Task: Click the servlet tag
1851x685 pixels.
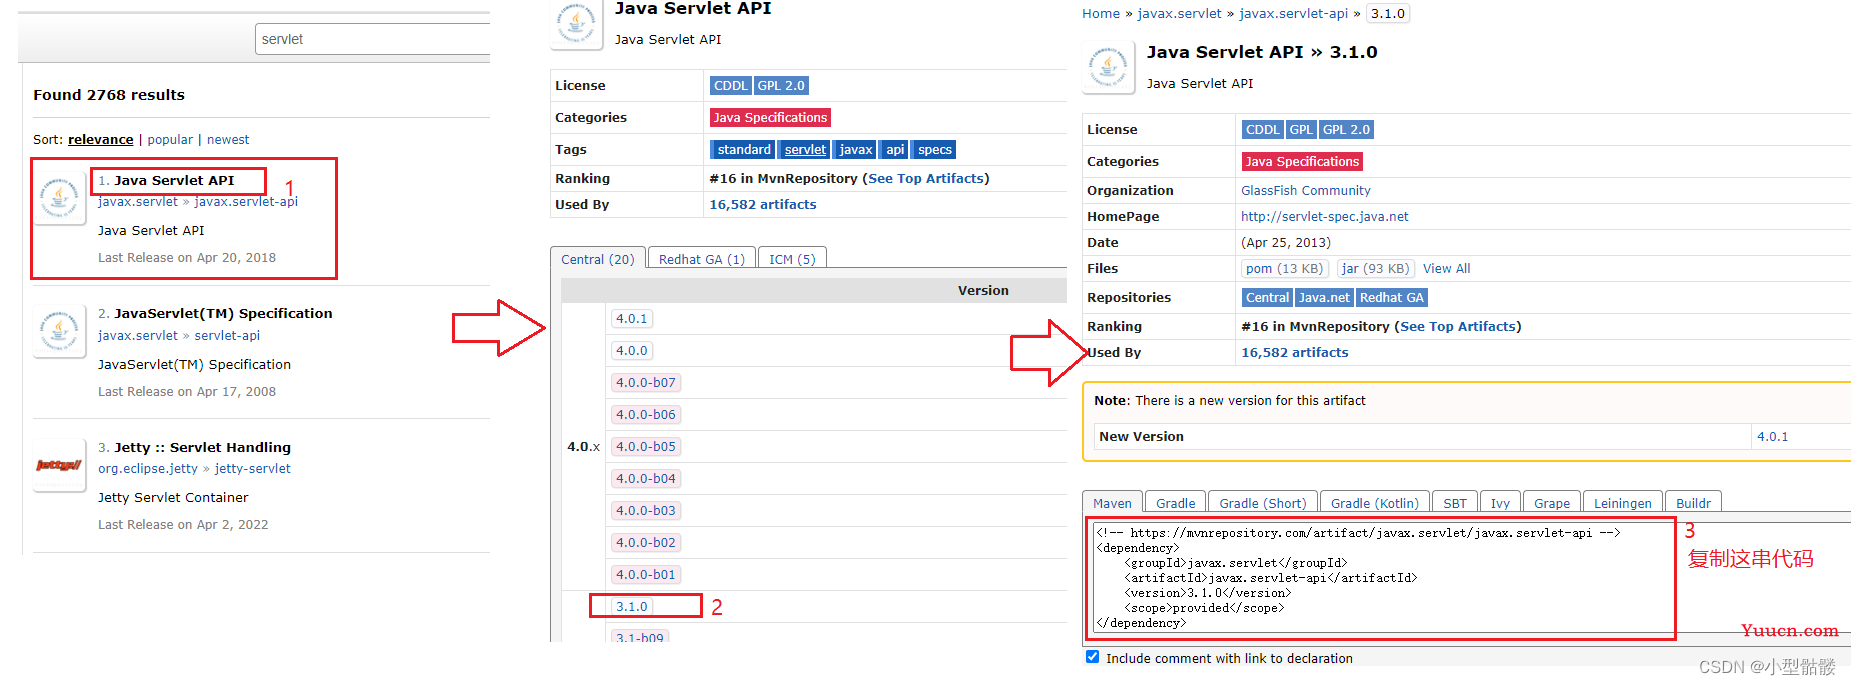Action: [x=805, y=150]
